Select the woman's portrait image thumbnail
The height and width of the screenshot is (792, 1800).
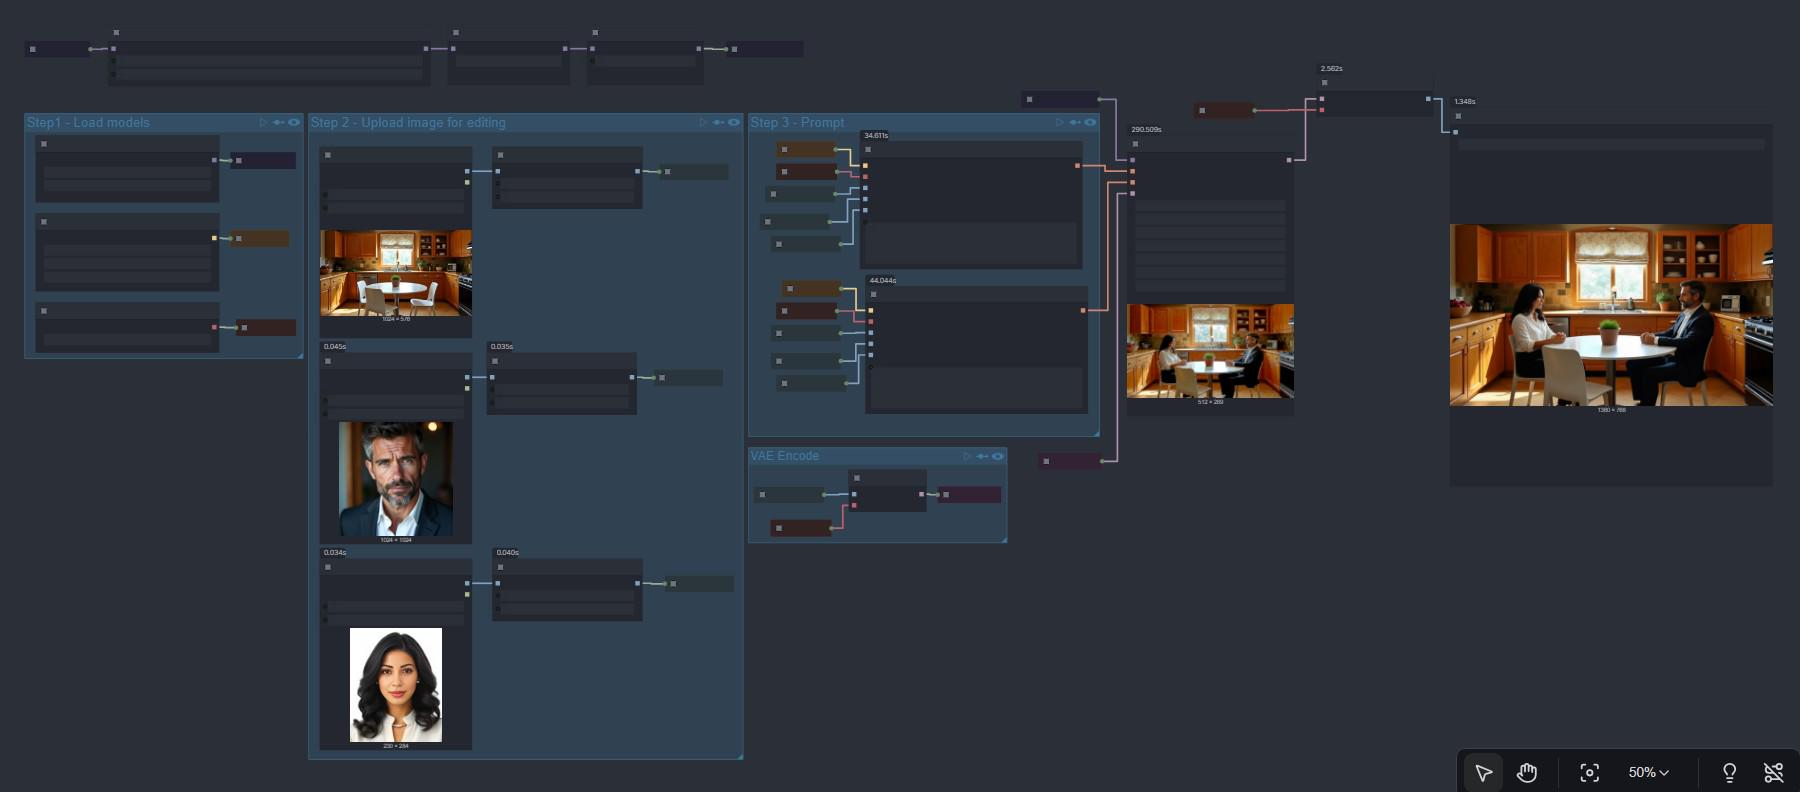(x=396, y=685)
